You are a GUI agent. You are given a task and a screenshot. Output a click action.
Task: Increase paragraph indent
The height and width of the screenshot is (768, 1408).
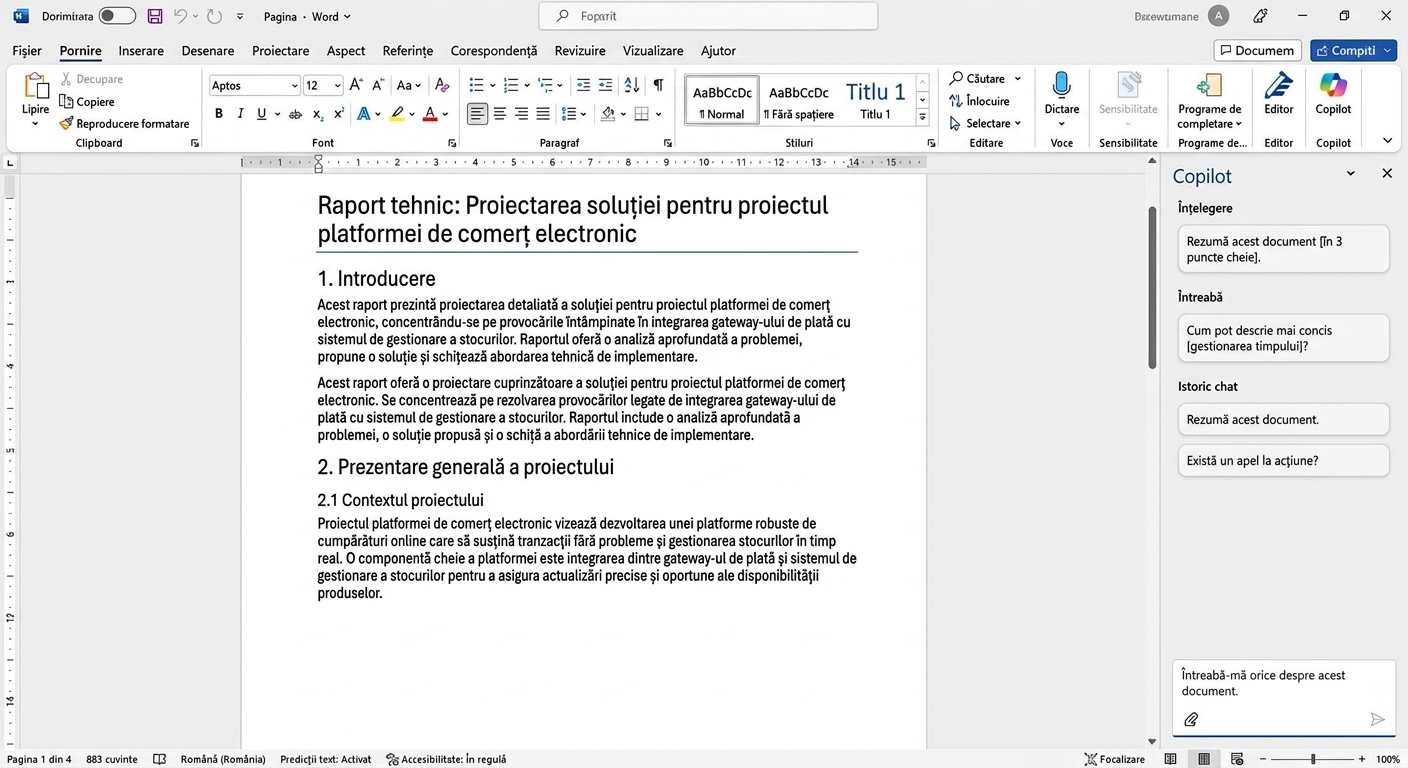607,85
